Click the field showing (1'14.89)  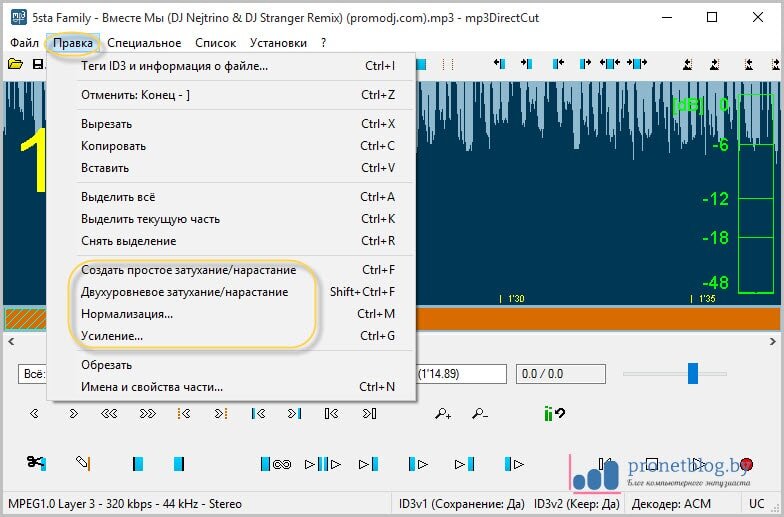pyautogui.click(x=462, y=374)
